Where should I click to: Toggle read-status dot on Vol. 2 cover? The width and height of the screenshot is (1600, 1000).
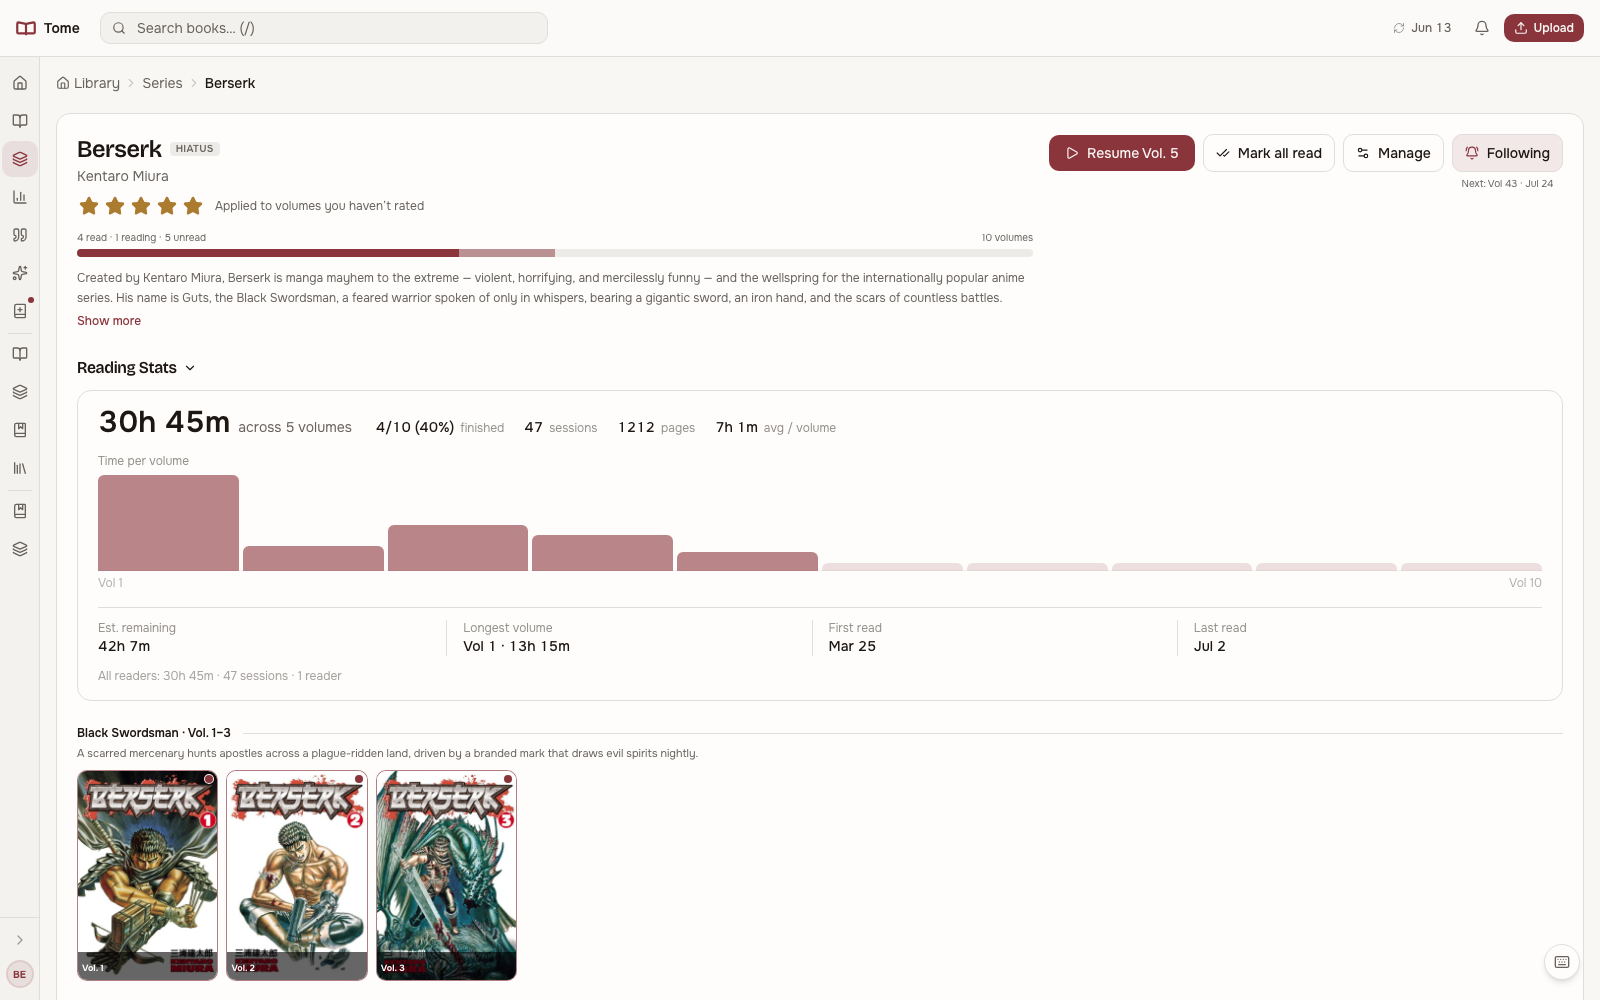[x=359, y=779]
